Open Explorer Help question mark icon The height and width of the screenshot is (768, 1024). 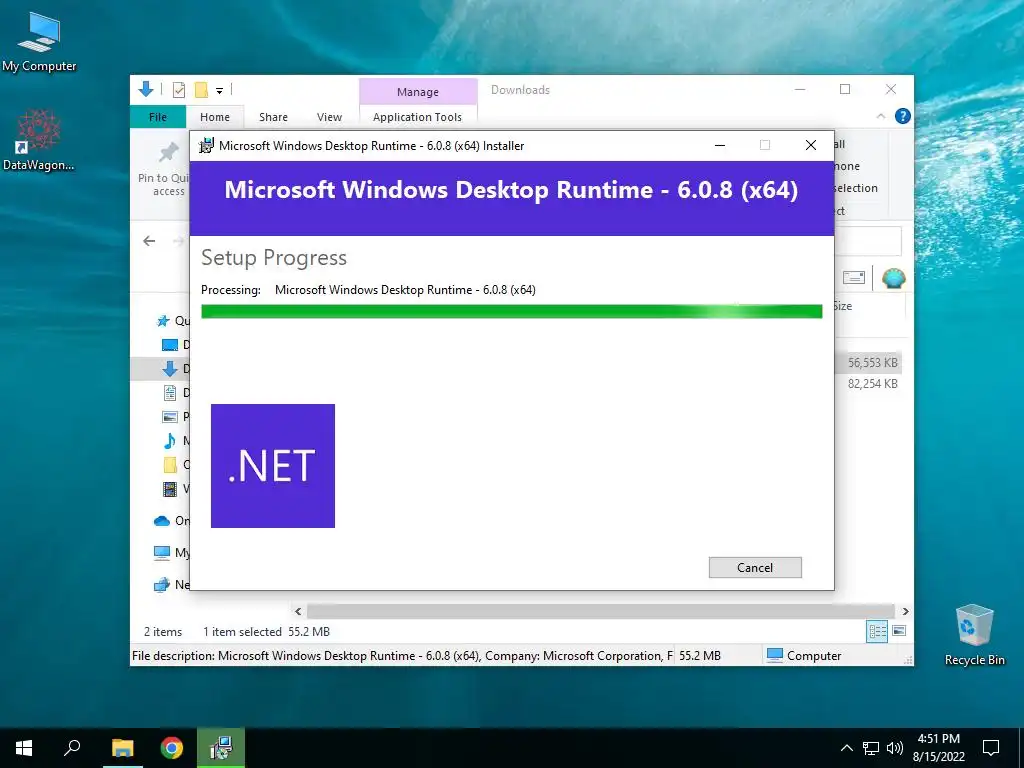pos(903,116)
